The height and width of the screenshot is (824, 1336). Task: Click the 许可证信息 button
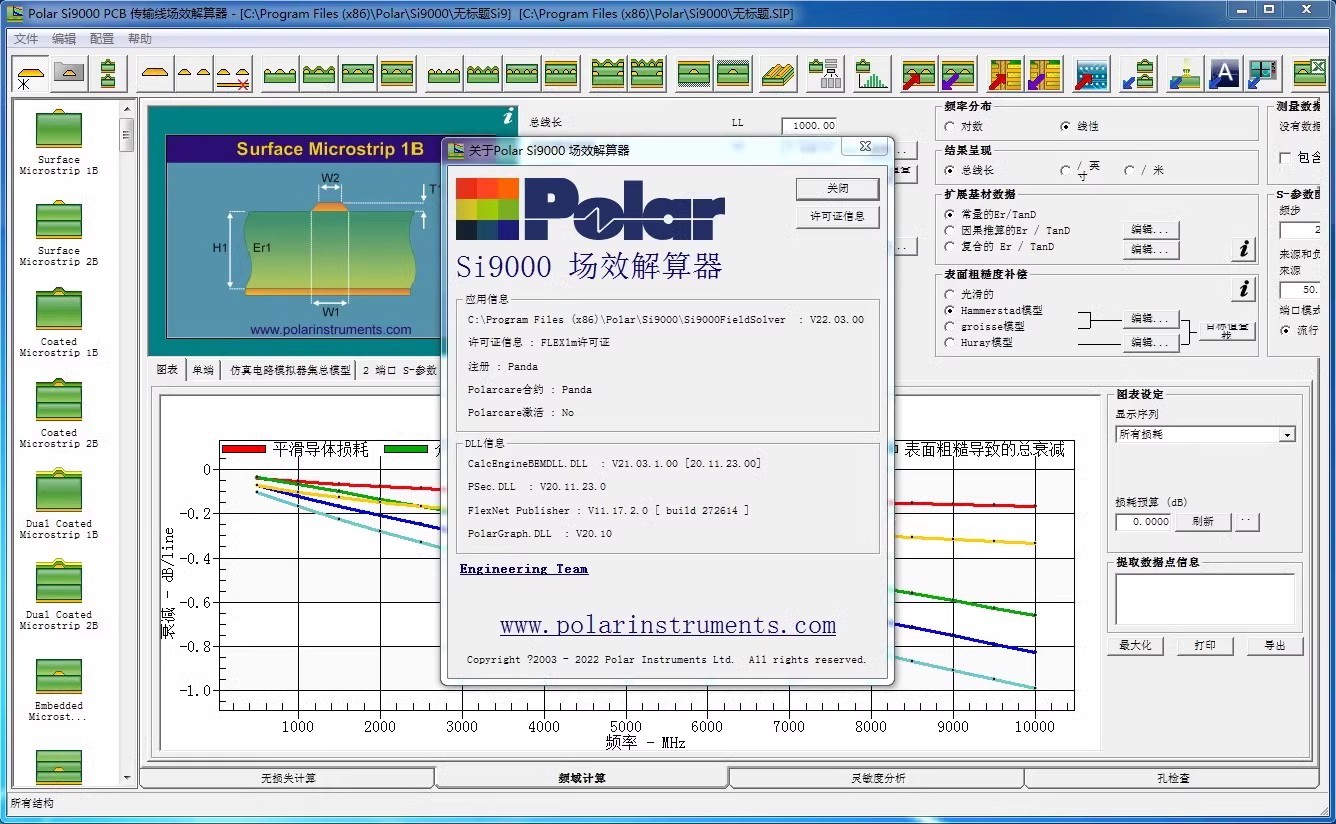[x=838, y=216]
